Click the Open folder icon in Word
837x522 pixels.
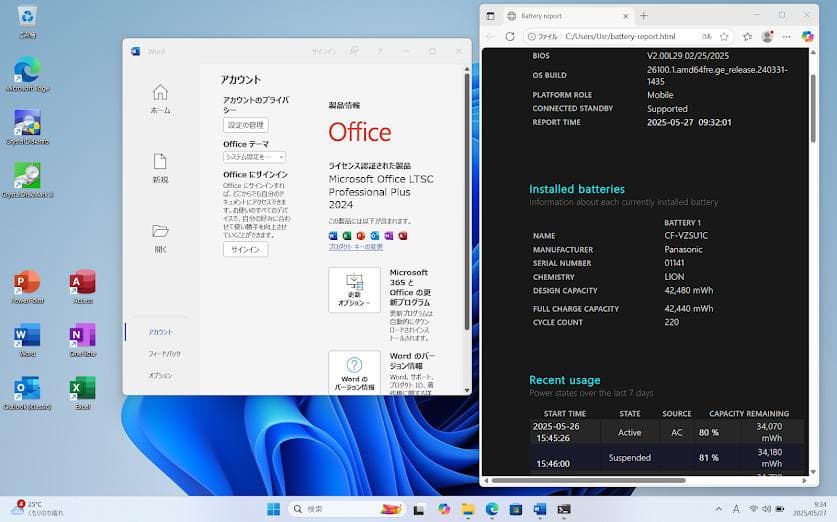[x=160, y=236]
